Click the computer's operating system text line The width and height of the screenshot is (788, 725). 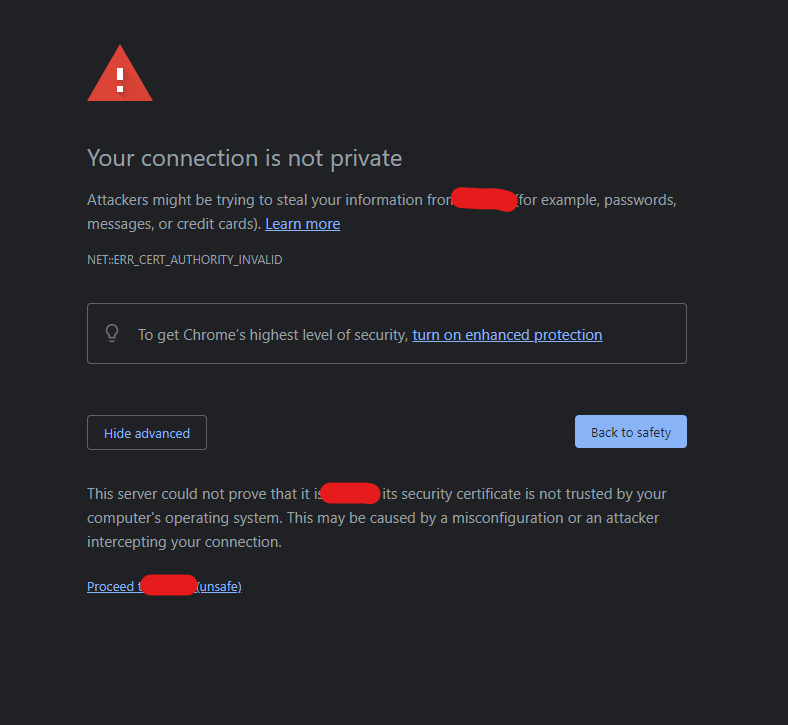373,518
